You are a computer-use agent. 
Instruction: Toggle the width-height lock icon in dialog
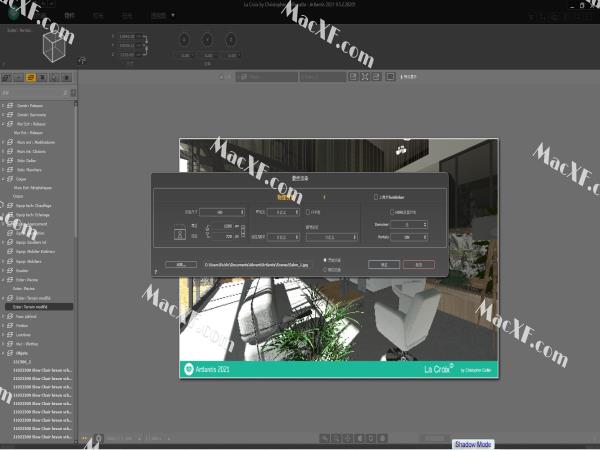(243, 231)
